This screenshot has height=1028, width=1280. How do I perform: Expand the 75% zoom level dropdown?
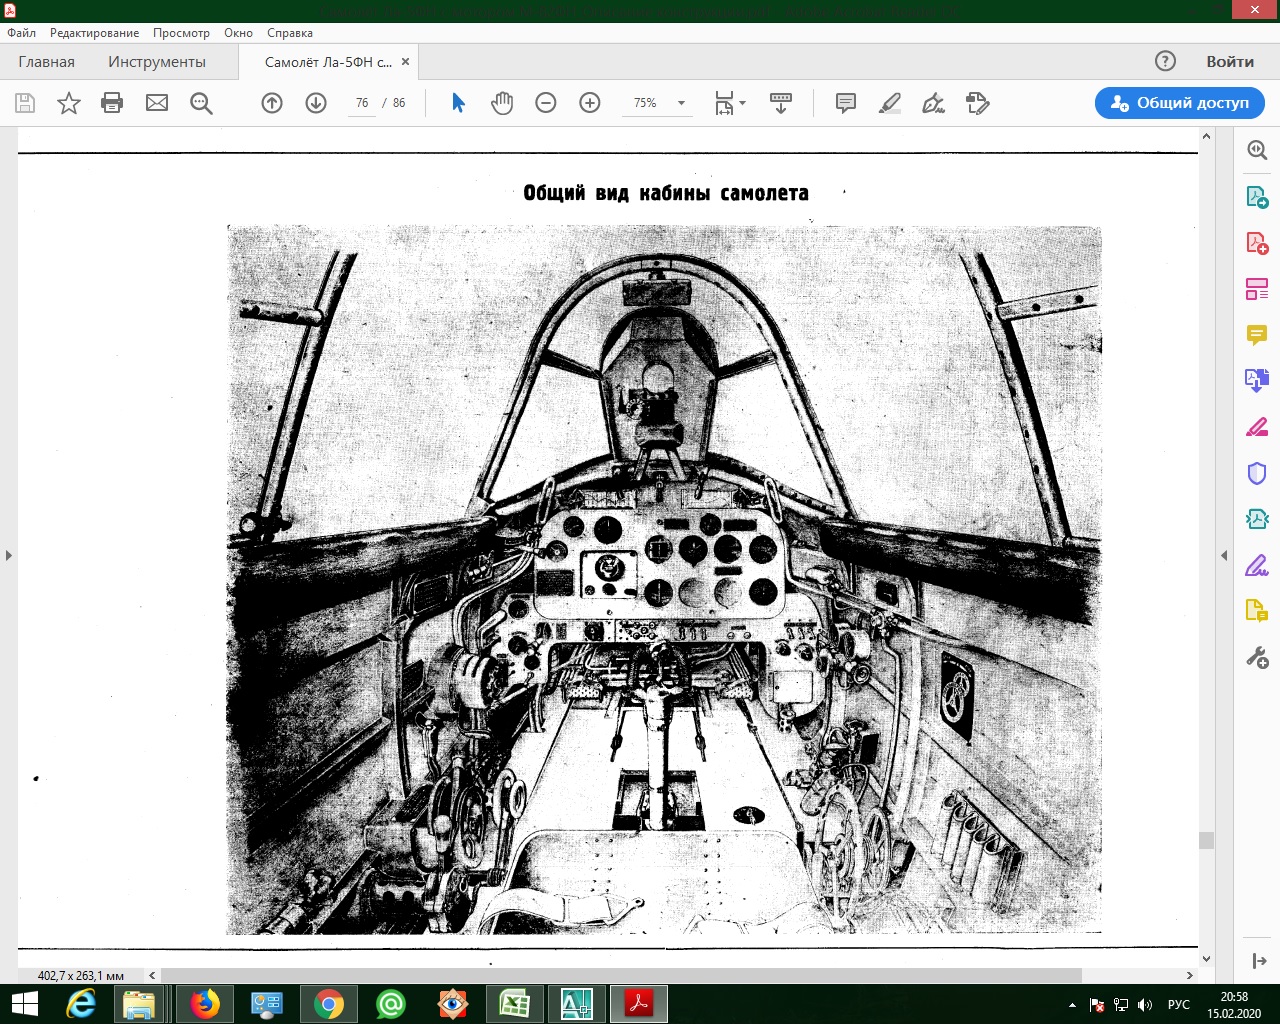681,103
